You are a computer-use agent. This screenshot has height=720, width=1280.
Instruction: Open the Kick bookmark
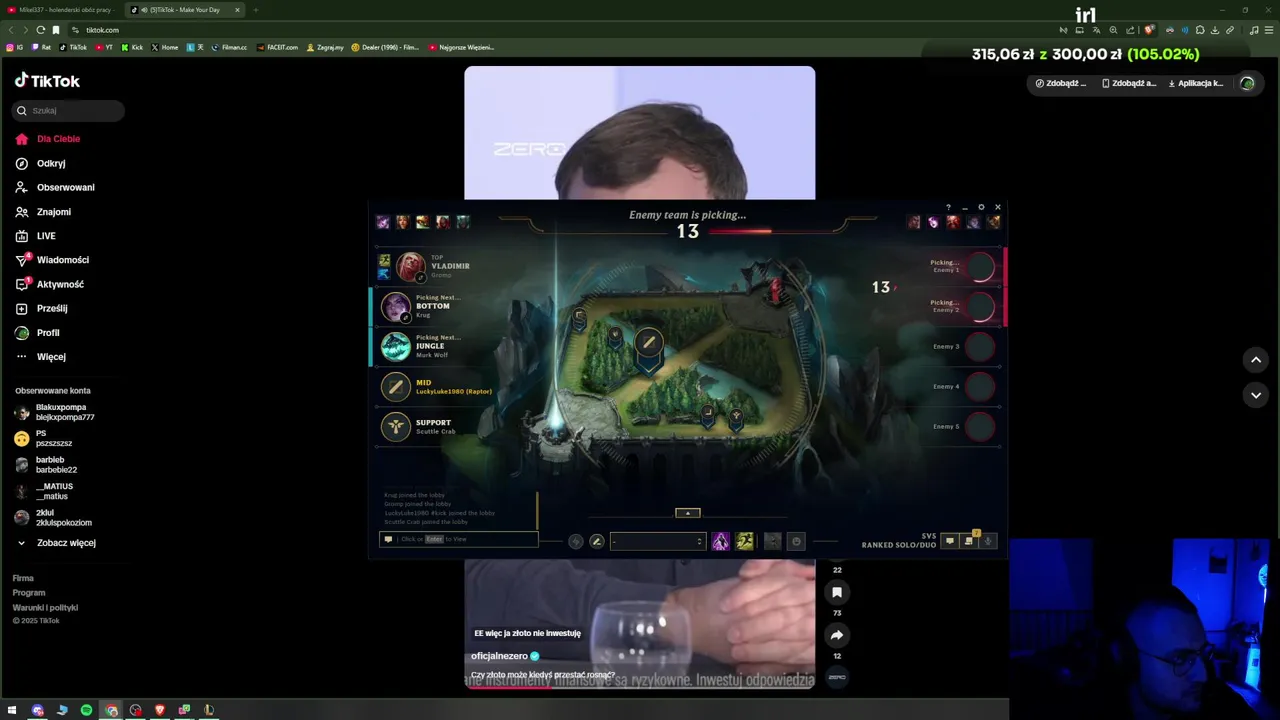coord(132,47)
